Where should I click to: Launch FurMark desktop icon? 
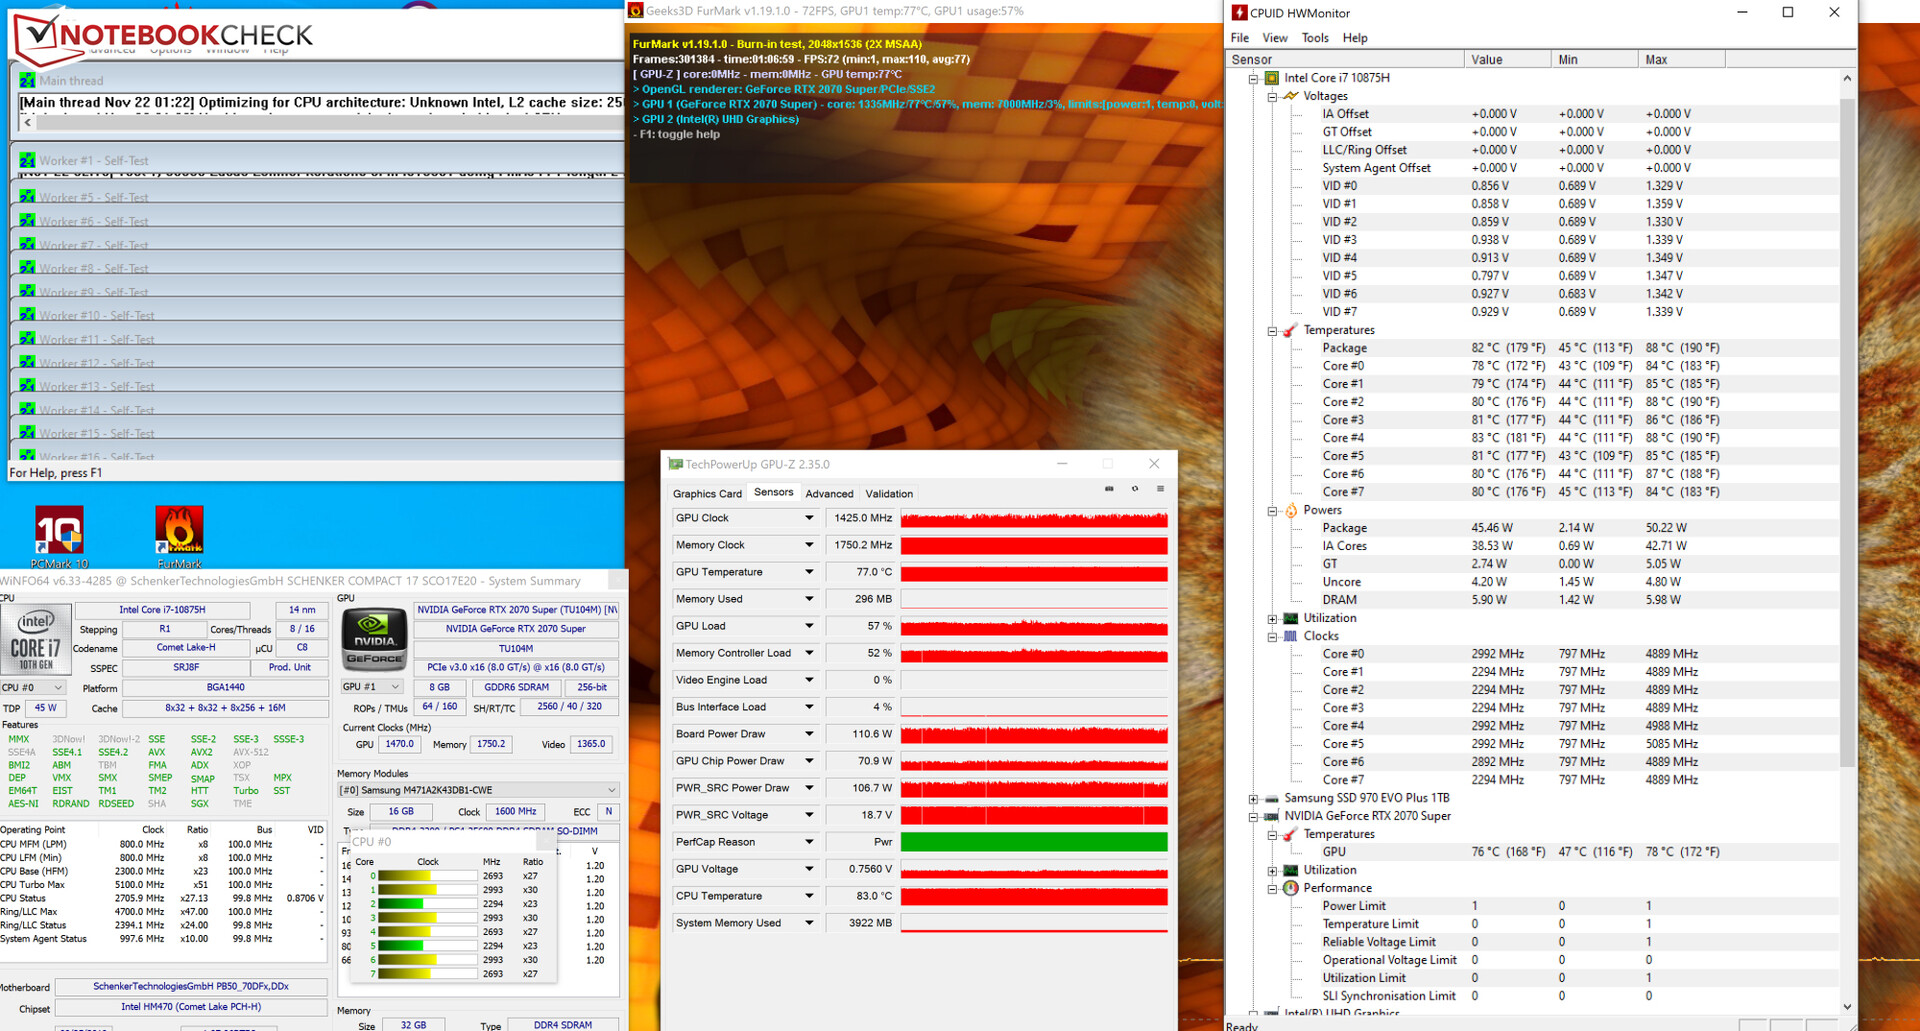[x=179, y=537]
